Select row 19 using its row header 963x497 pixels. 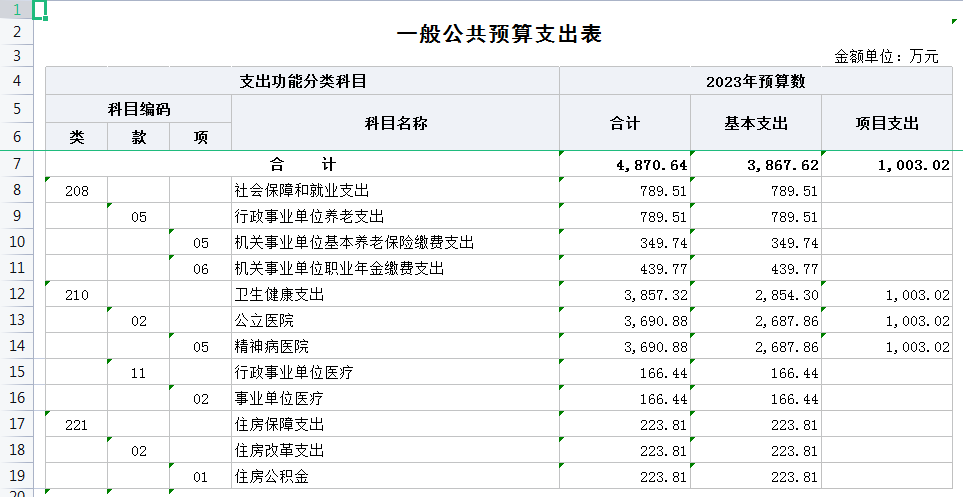coord(17,476)
